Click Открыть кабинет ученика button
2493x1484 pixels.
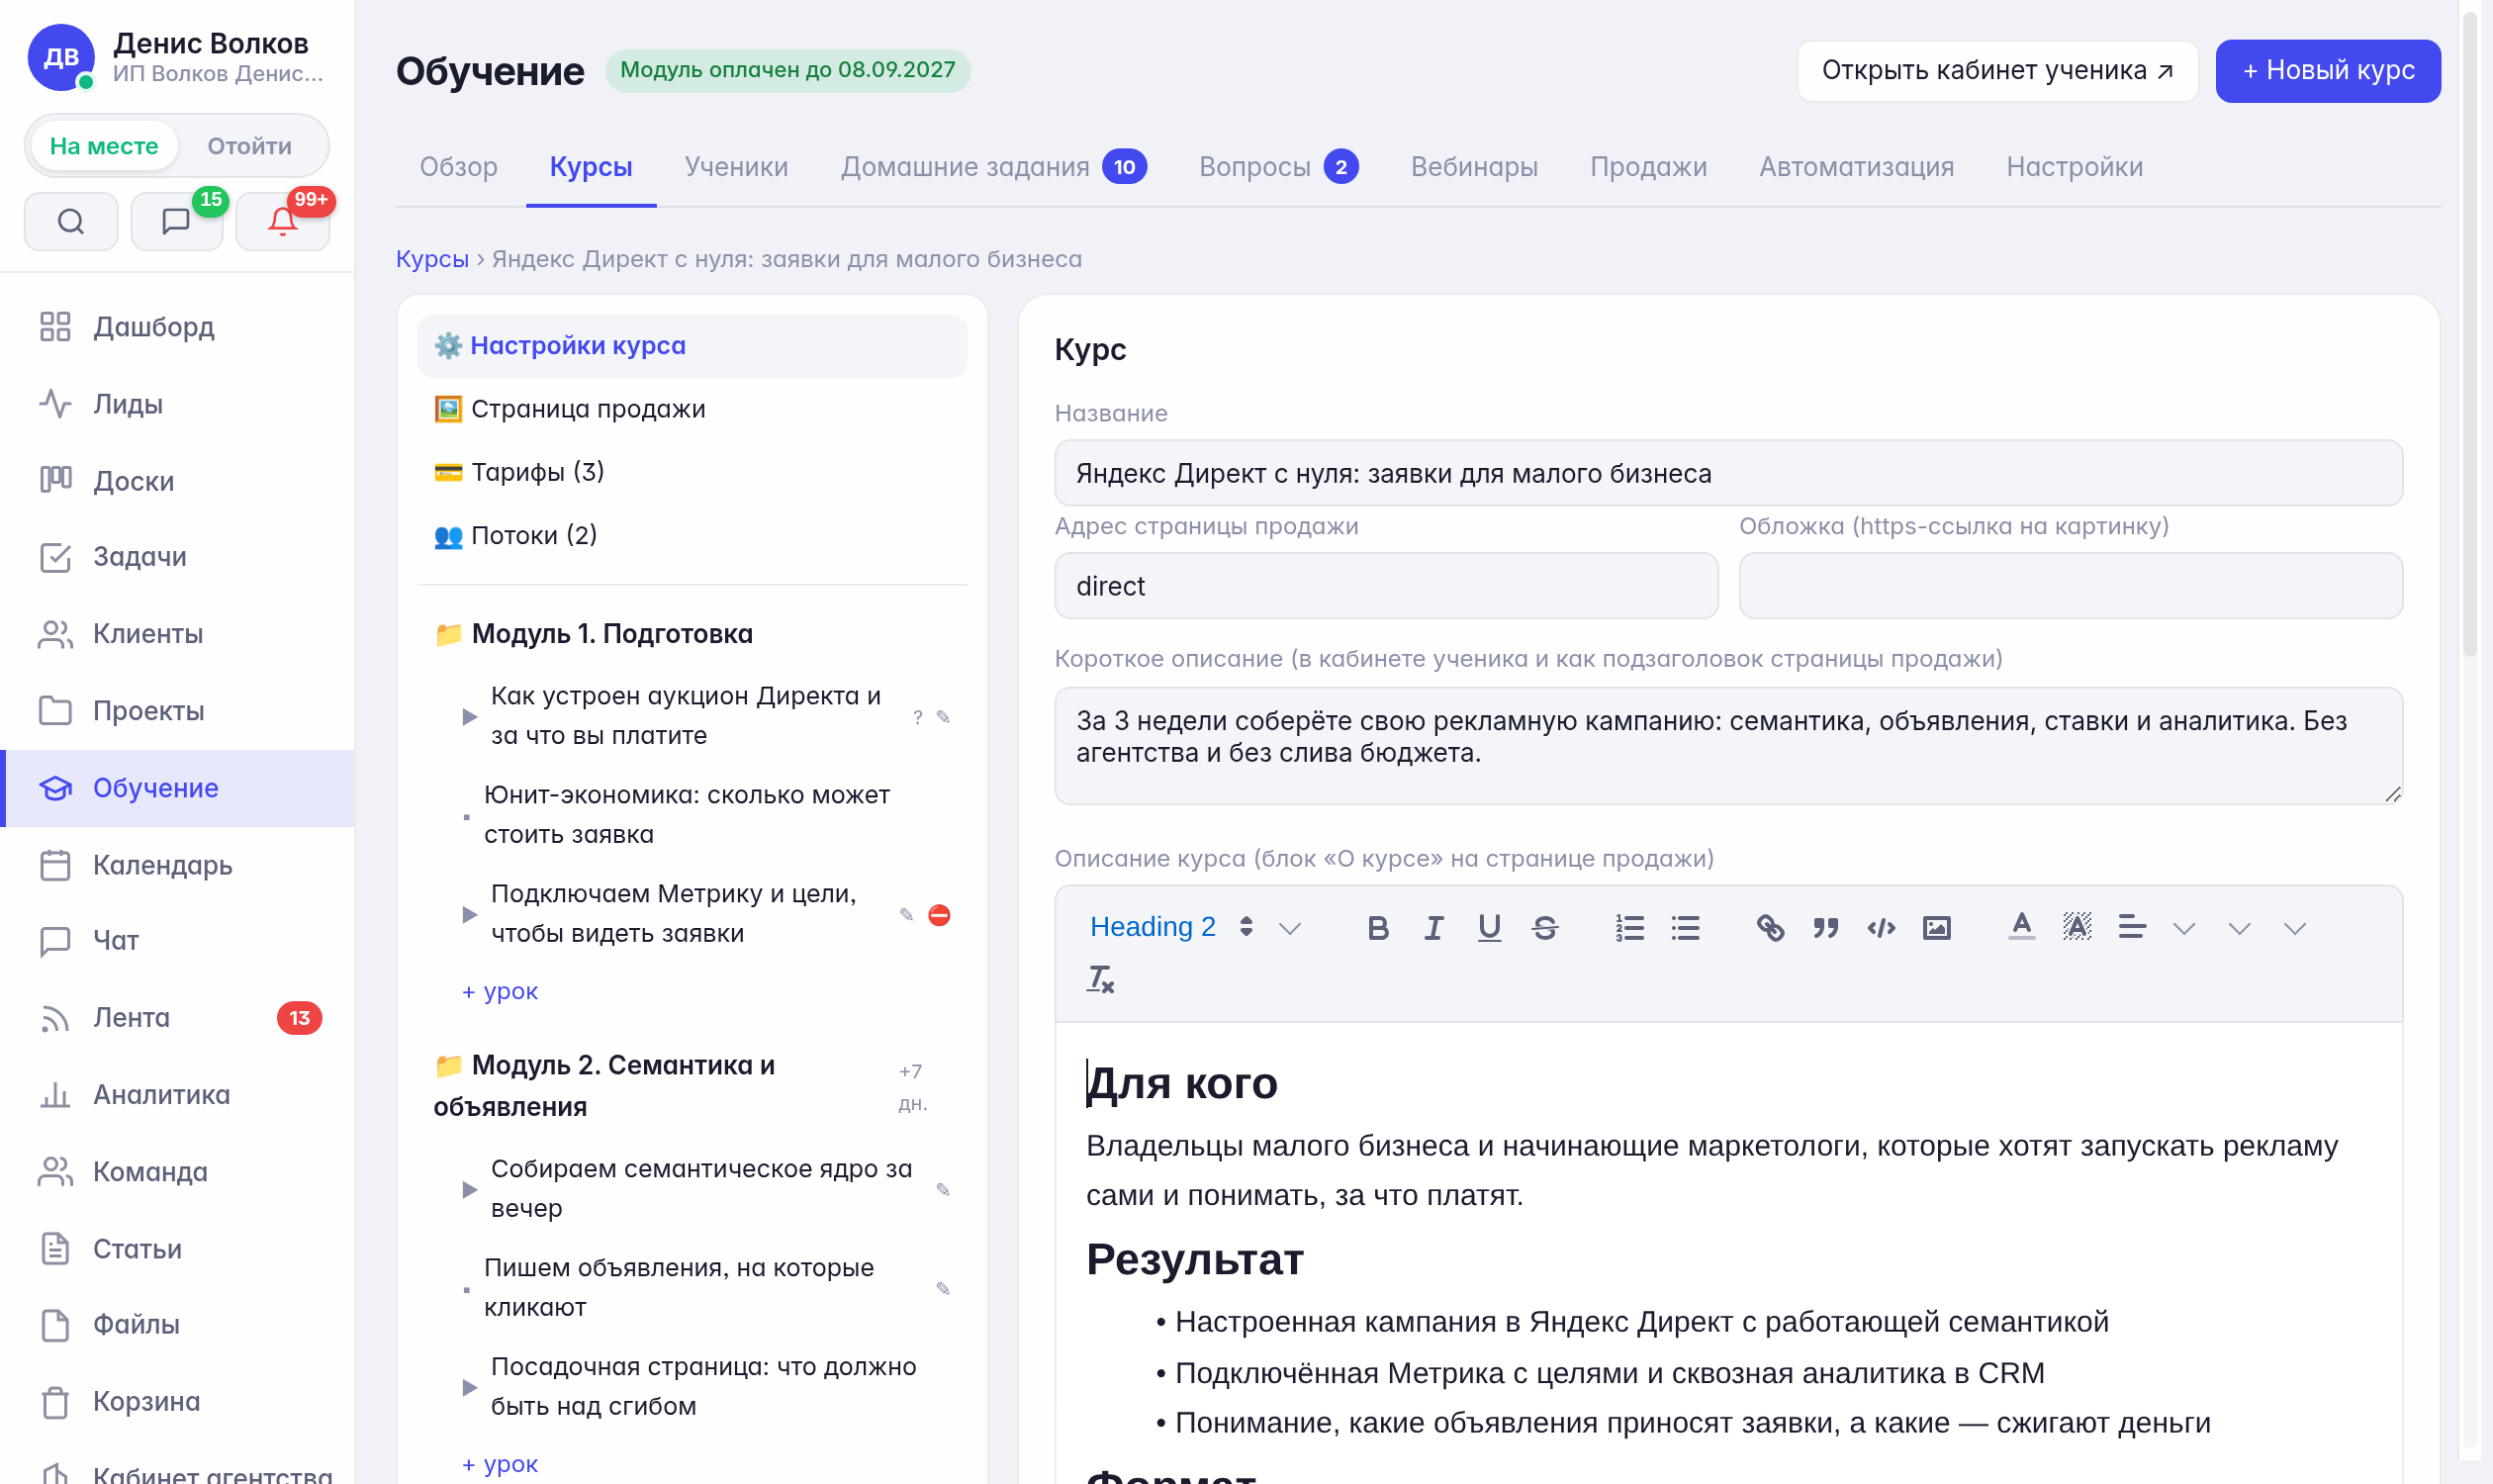pos(1997,71)
